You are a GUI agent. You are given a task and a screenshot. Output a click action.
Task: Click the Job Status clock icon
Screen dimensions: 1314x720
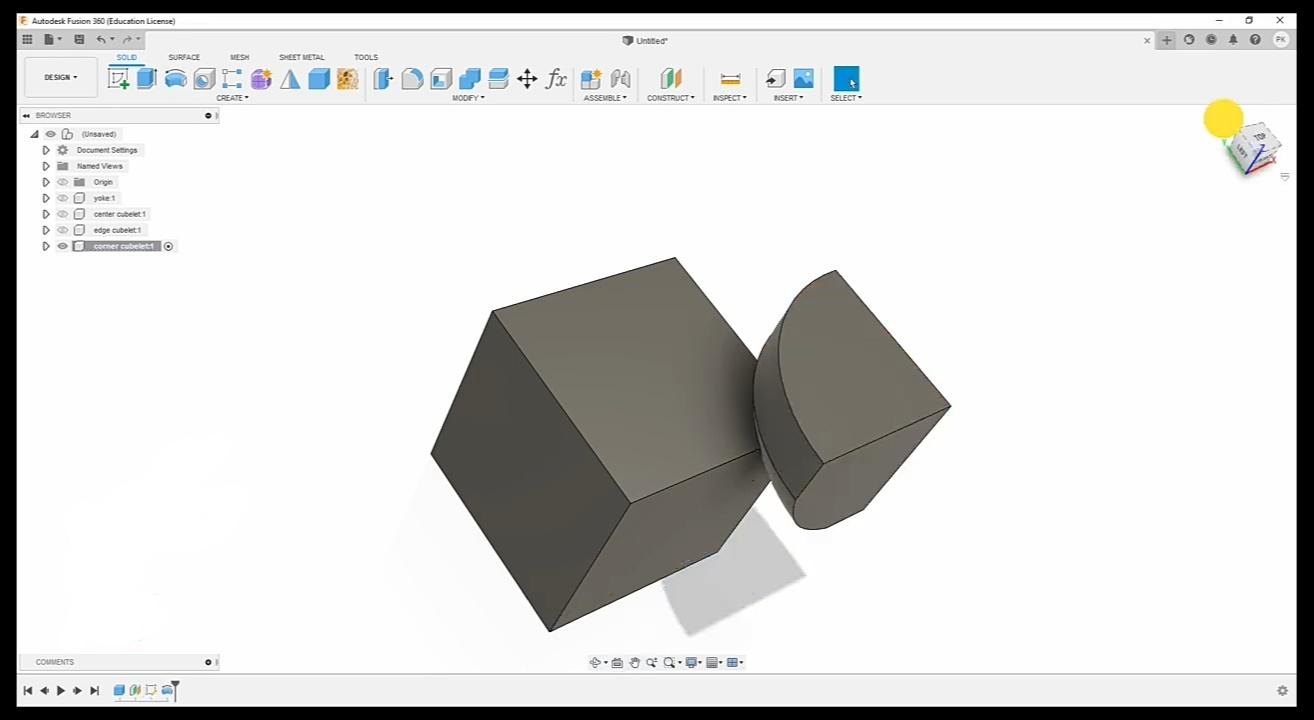(x=1211, y=40)
